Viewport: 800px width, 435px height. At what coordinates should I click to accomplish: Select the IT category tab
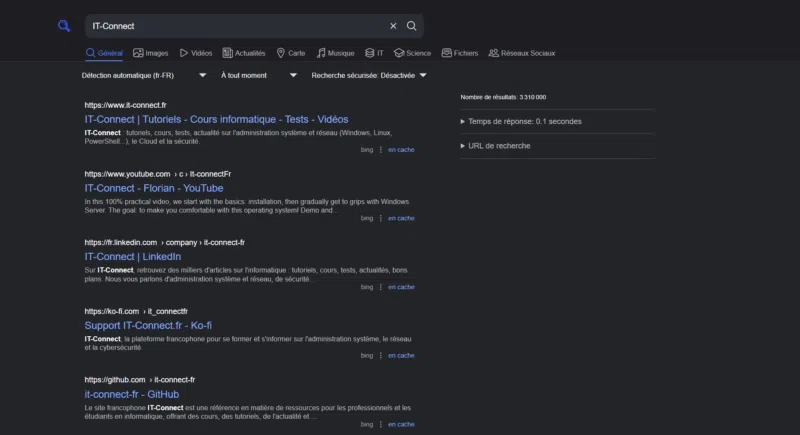(374, 53)
